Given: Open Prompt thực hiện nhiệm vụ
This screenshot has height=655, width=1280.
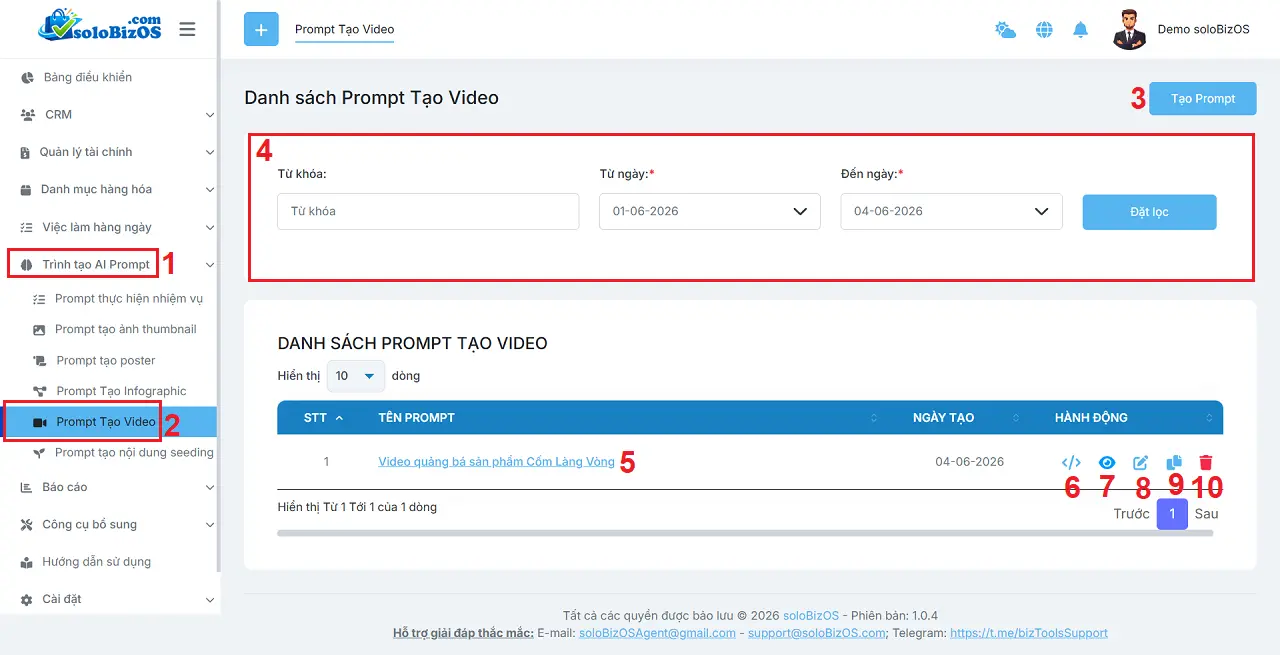Looking at the screenshot, I should [x=129, y=299].
